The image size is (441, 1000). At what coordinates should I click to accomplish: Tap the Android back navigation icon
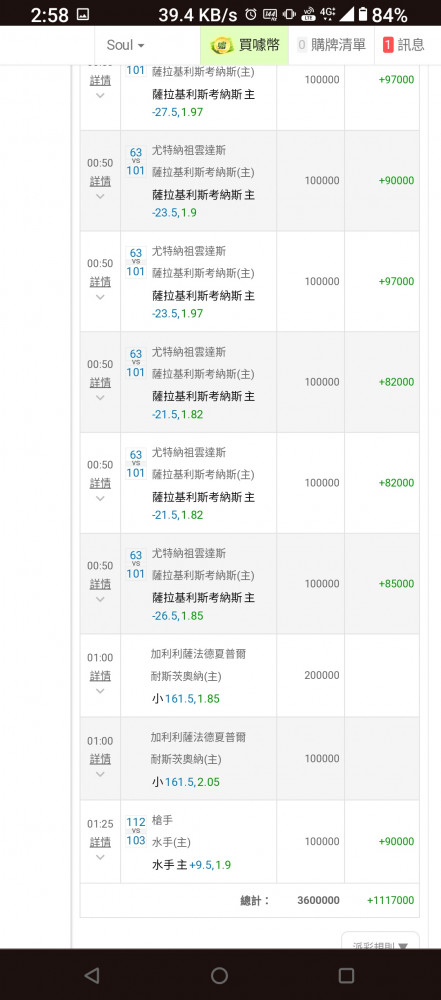(x=92, y=974)
